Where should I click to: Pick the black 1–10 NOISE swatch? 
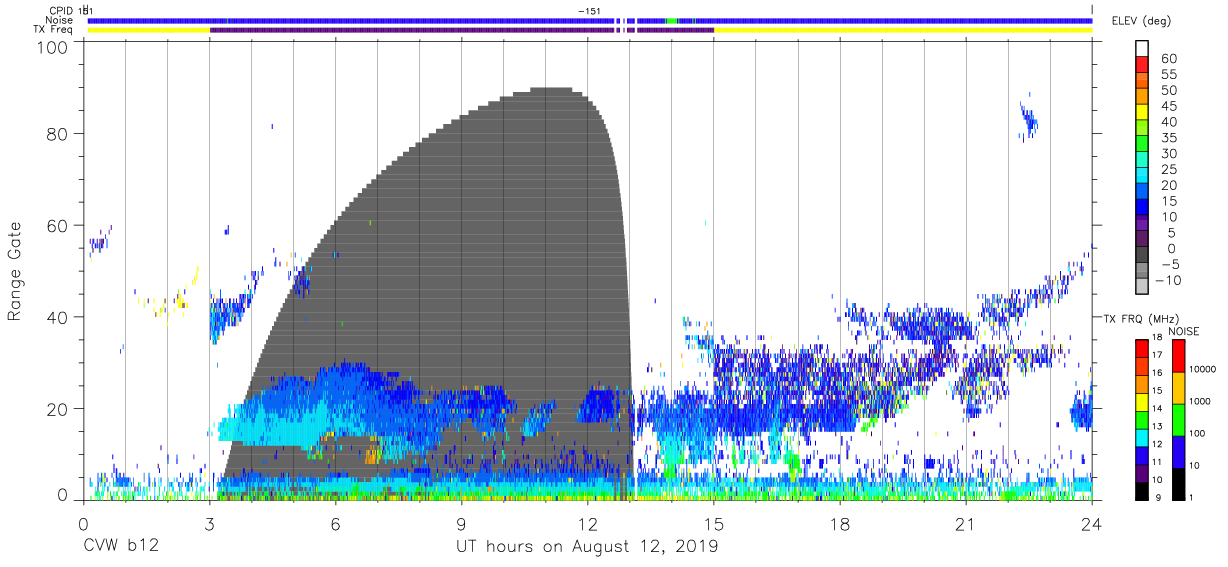coord(1179,484)
